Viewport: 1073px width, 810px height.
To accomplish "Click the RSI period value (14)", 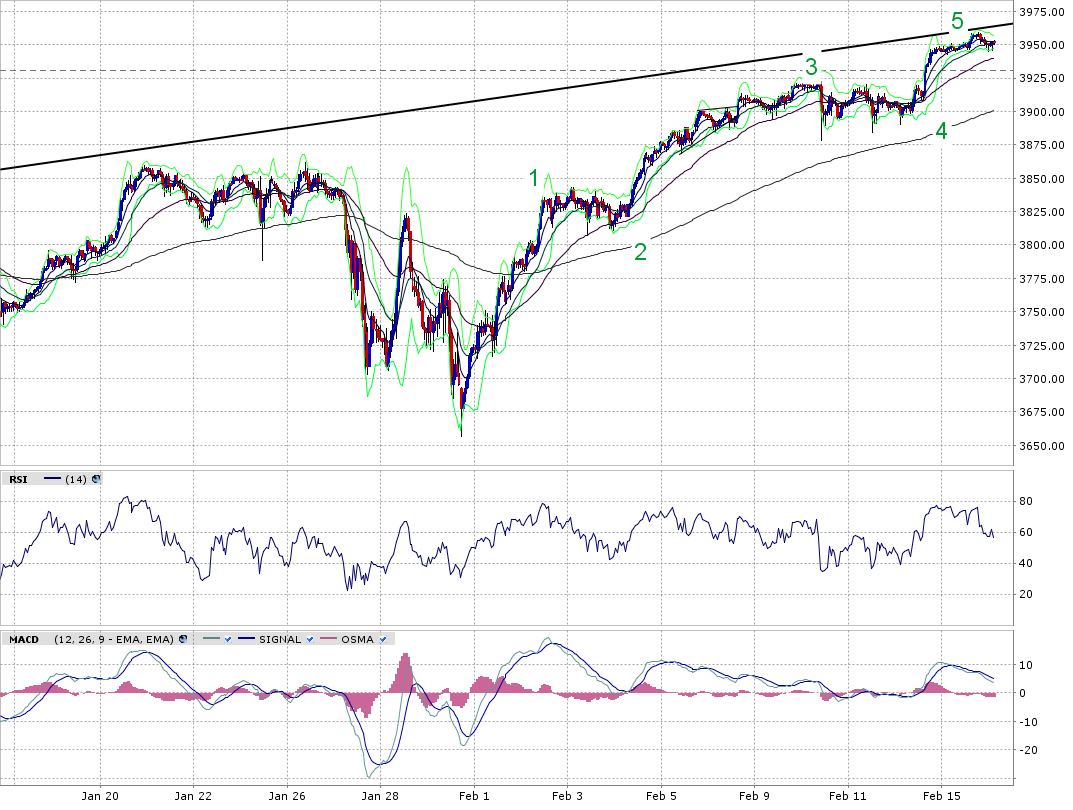I will (76, 480).
